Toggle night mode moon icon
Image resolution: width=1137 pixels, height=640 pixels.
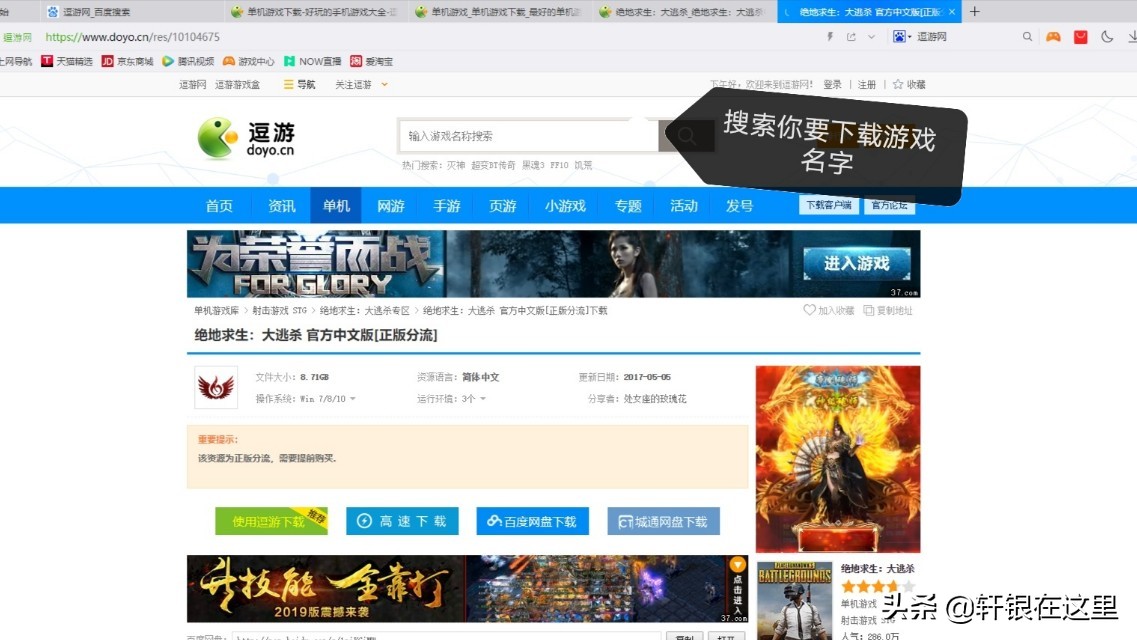point(1107,37)
